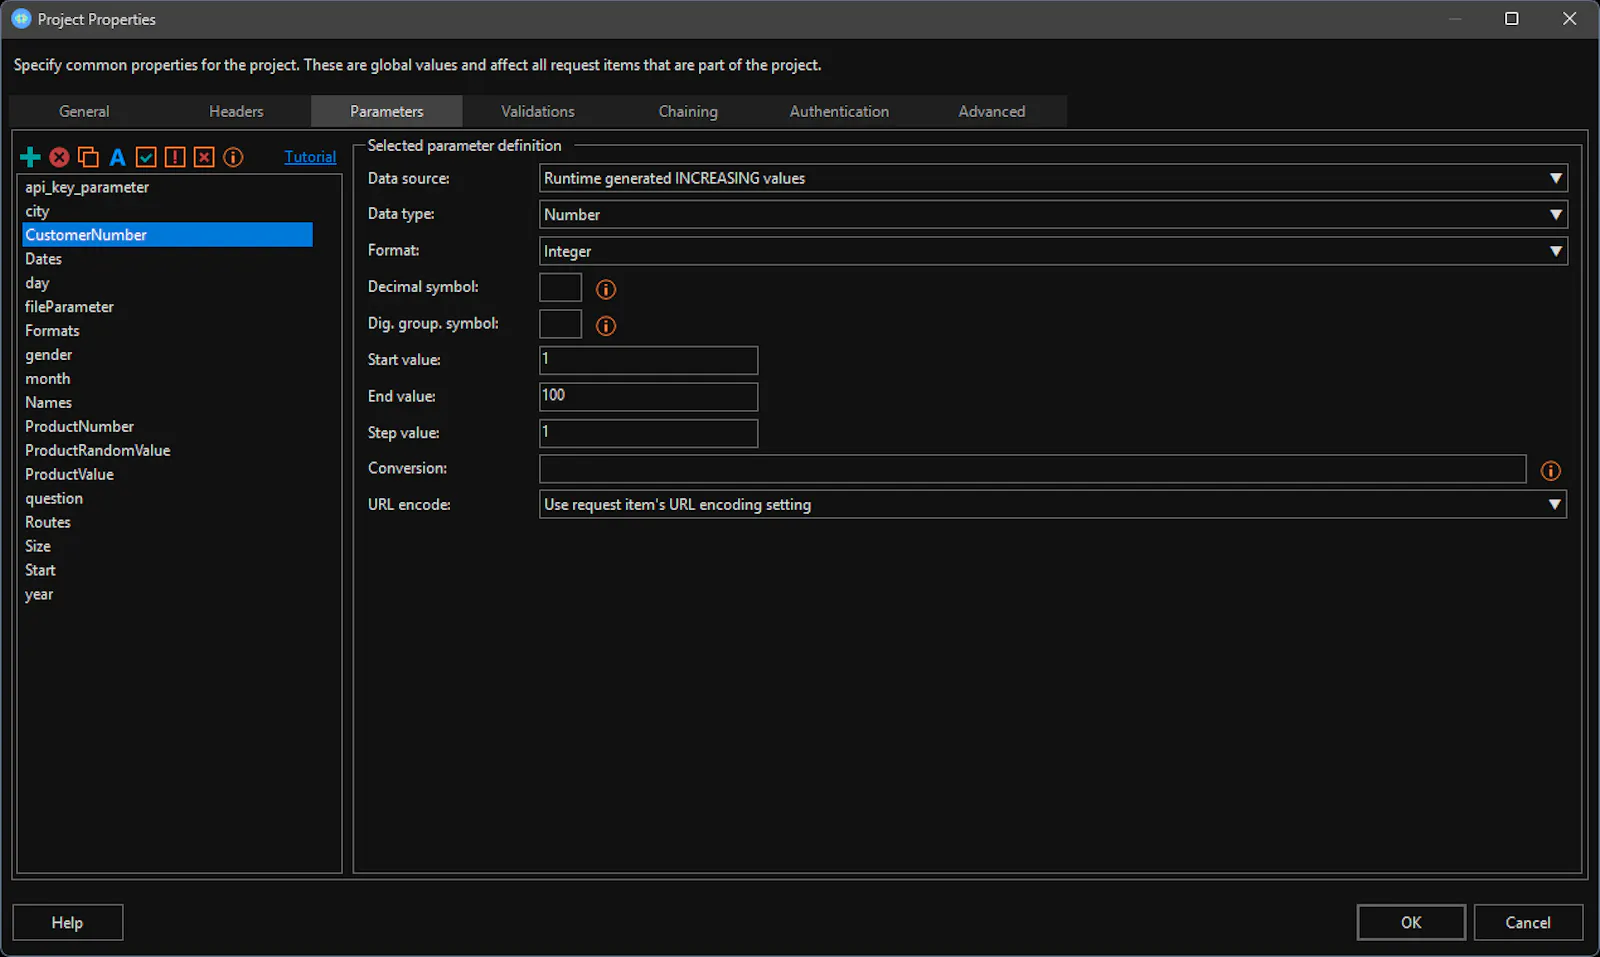Click the Step value field
Image resolution: width=1600 pixels, height=957 pixels.
(648, 433)
